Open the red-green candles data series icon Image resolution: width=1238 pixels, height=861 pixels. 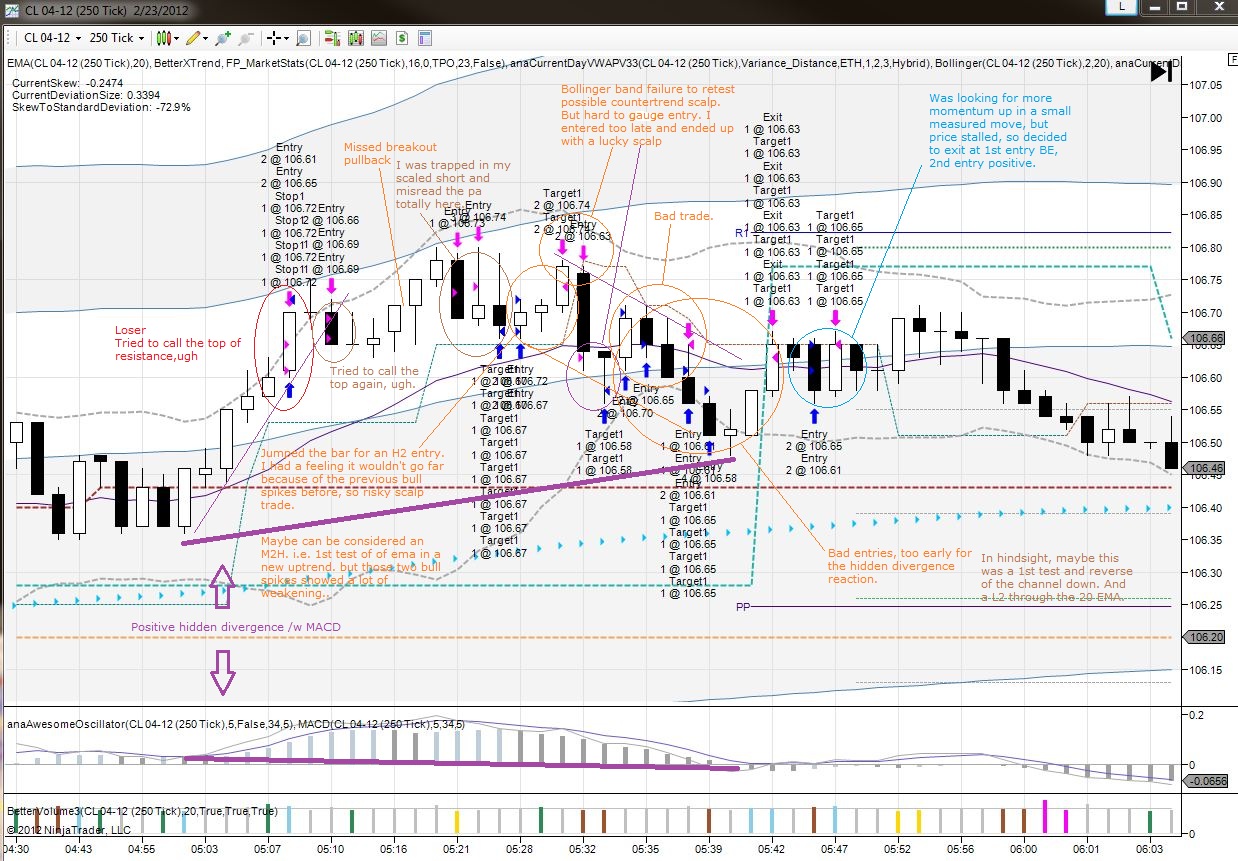pyautogui.click(x=355, y=38)
